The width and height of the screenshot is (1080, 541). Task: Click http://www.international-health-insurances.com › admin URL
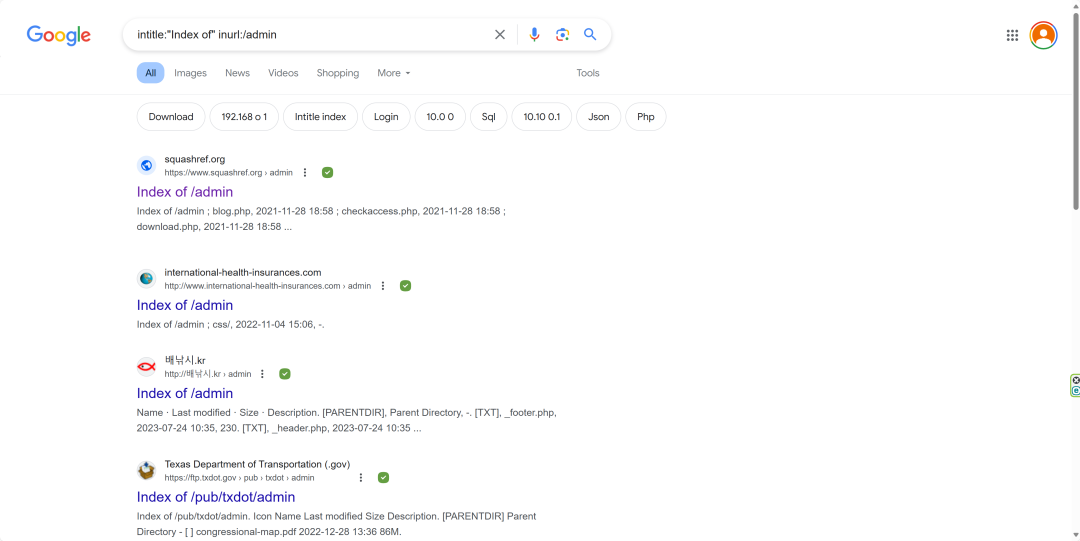click(x=267, y=285)
